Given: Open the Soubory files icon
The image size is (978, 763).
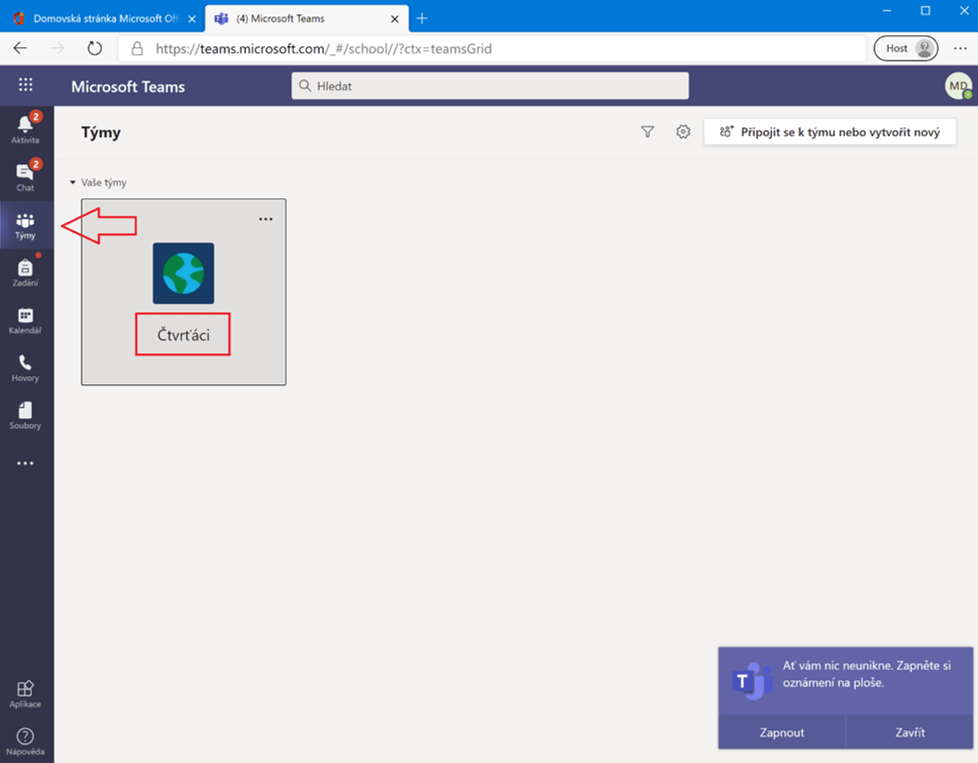Looking at the screenshot, I should [x=26, y=415].
